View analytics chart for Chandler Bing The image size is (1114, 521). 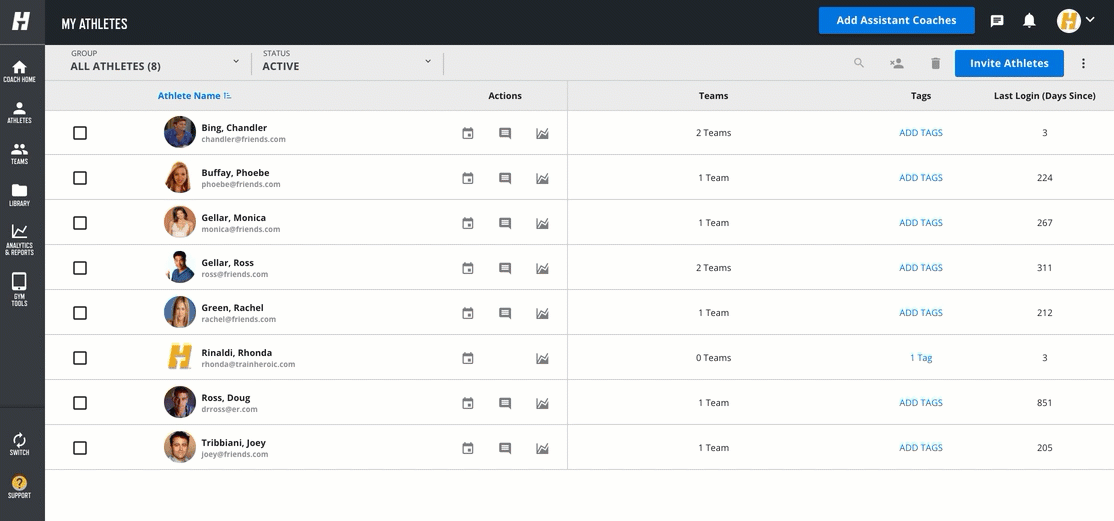coord(542,133)
